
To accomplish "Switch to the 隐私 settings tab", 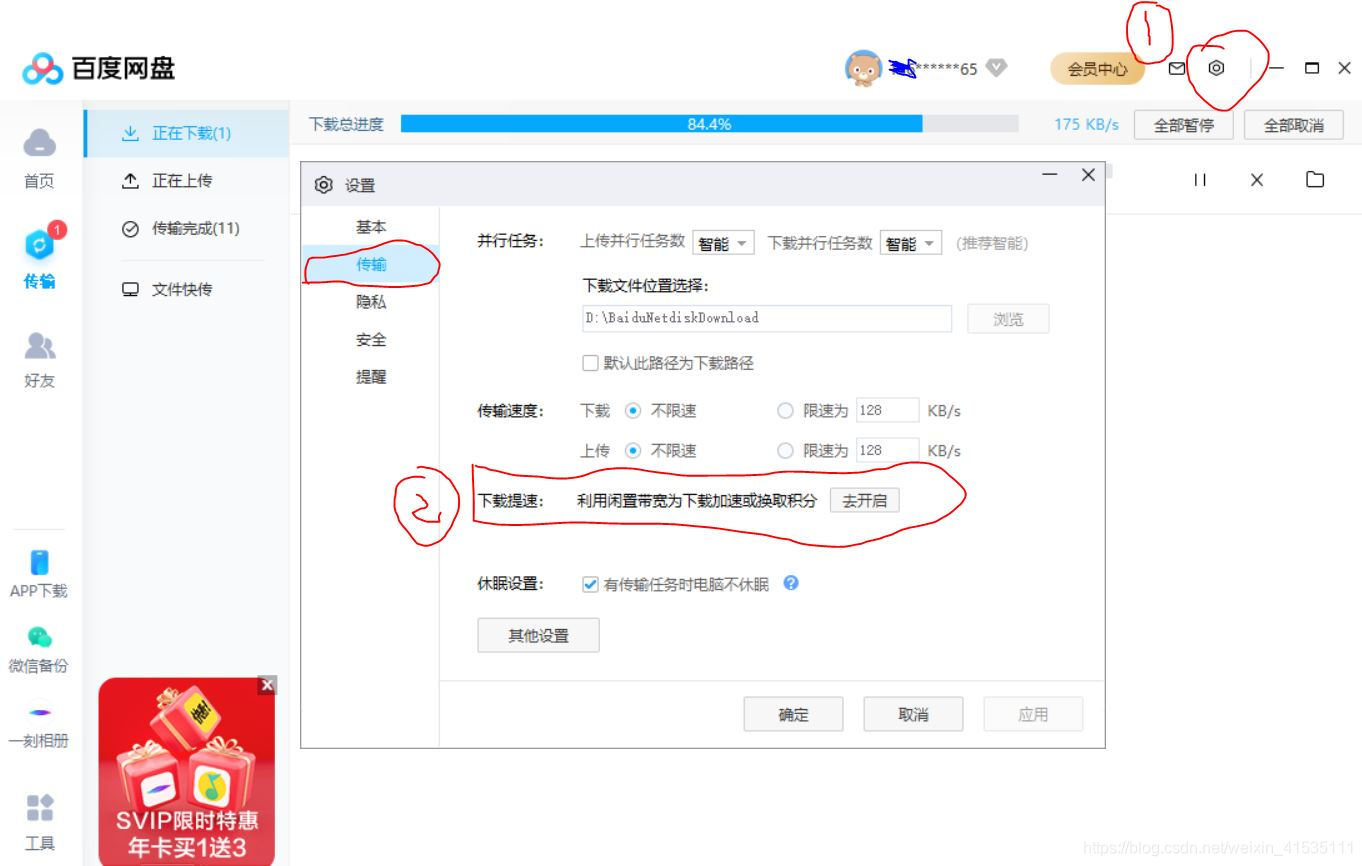I will (371, 302).
